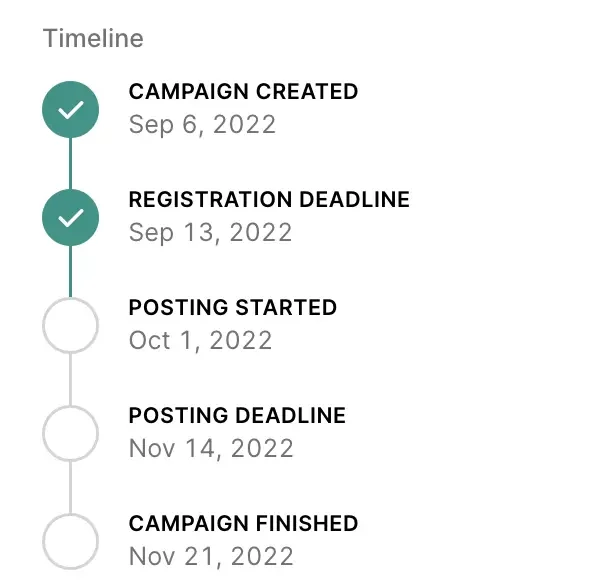Click the Nov 14, 2022 date
The image size is (598, 587).
[211, 449]
